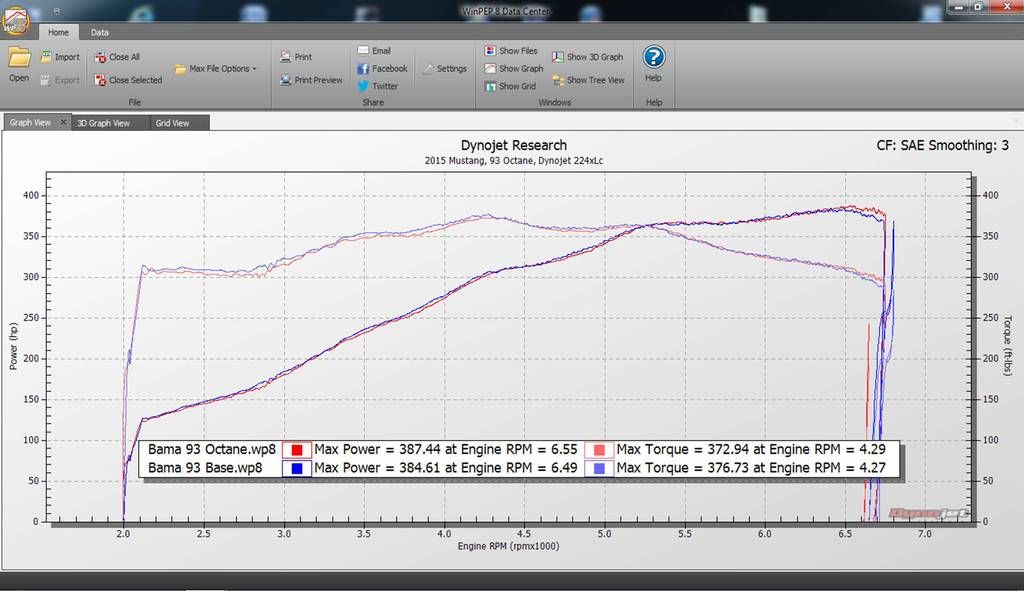Viewport: 1024px width, 591px height.
Task: Click the Print Preview label
Action: pos(318,80)
